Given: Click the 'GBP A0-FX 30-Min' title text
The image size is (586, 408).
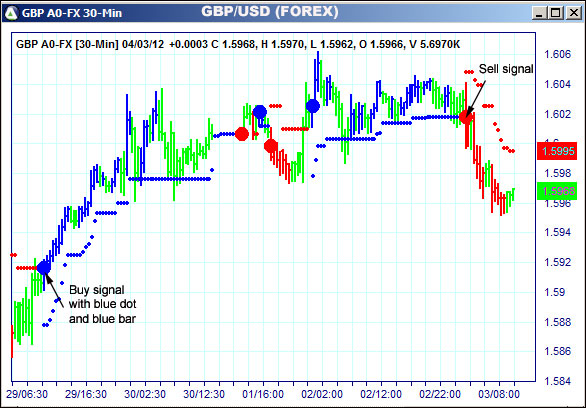Looking at the screenshot, I should point(72,13).
